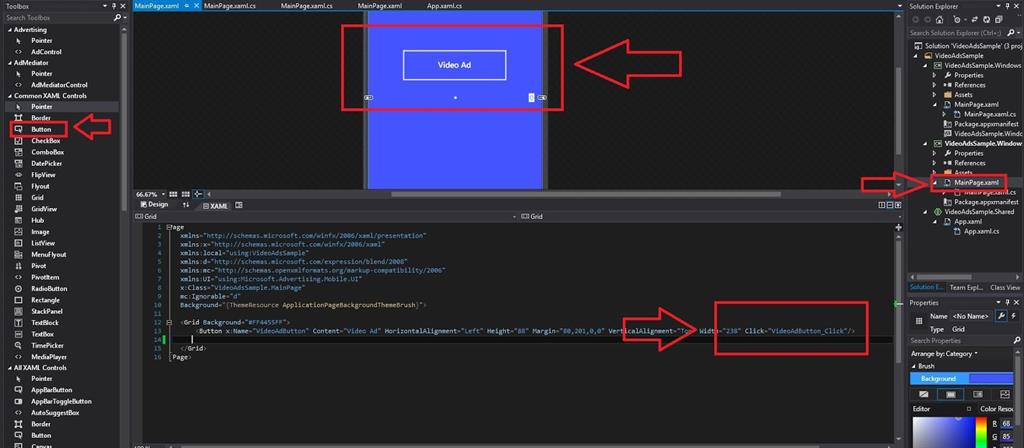This screenshot has width=1024, height=448.
Task: Click the Solution Explorer Home icon
Action: (939, 20)
